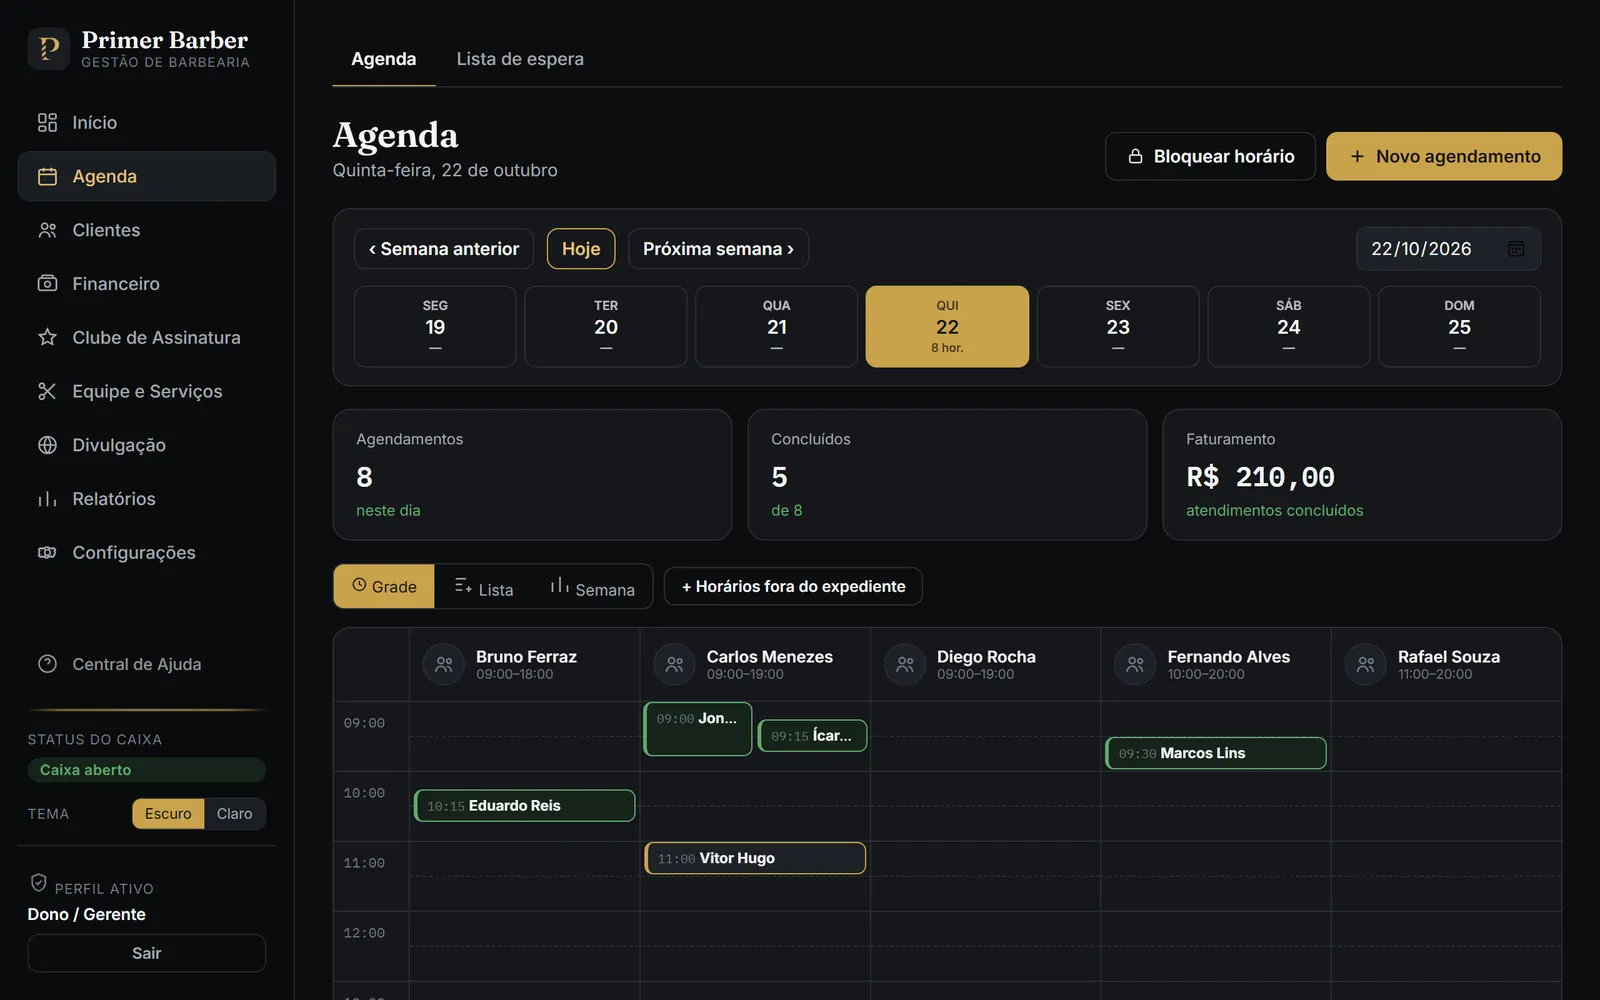This screenshot has width=1600, height=1000.
Task: Open Configurações icon in sidebar
Action: pos(47,553)
